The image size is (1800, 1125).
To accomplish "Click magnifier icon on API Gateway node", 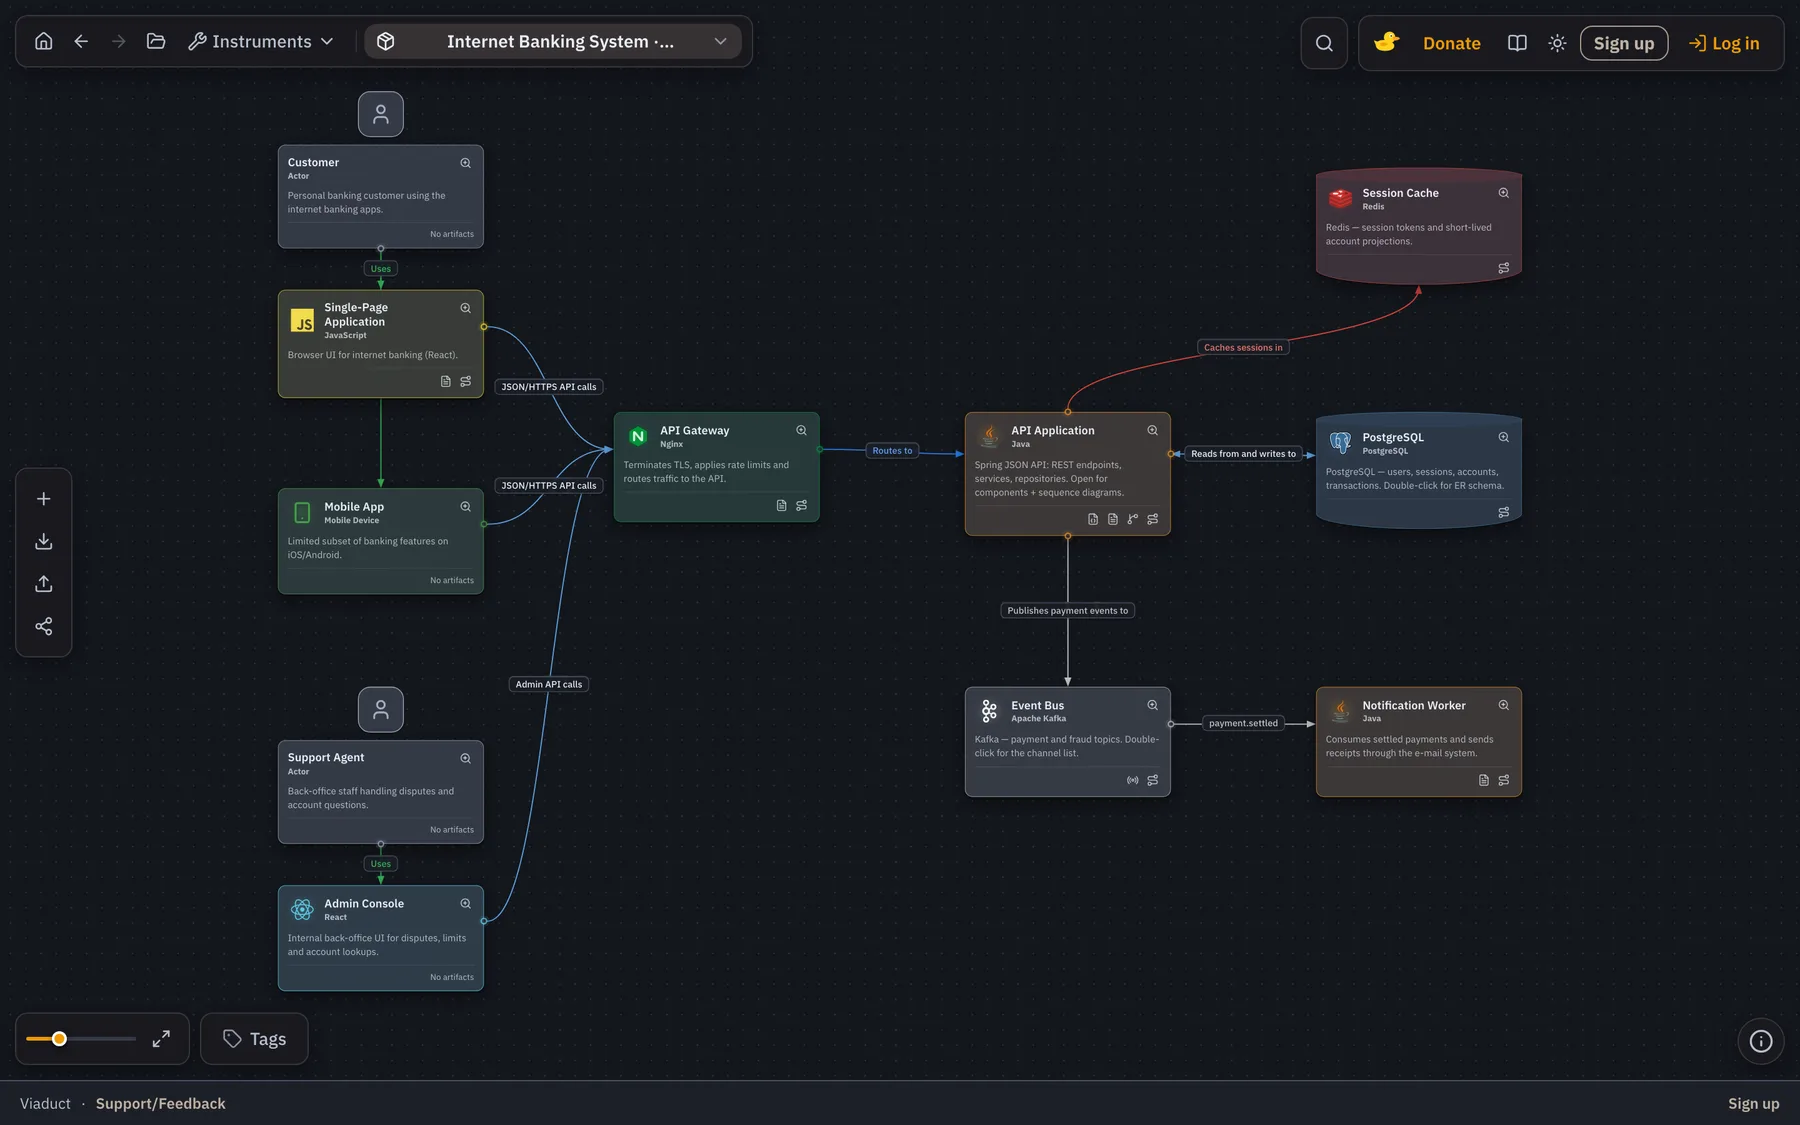I will click(801, 431).
